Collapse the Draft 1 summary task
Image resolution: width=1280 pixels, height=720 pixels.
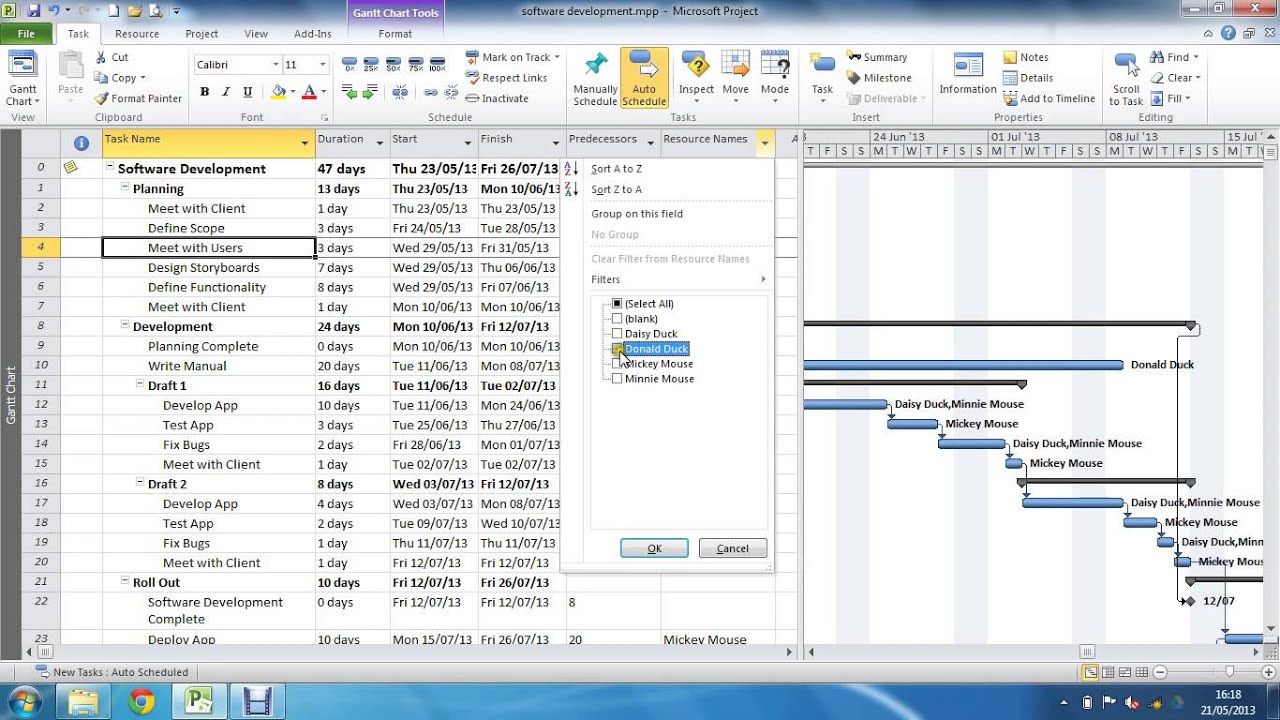(x=140, y=385)
